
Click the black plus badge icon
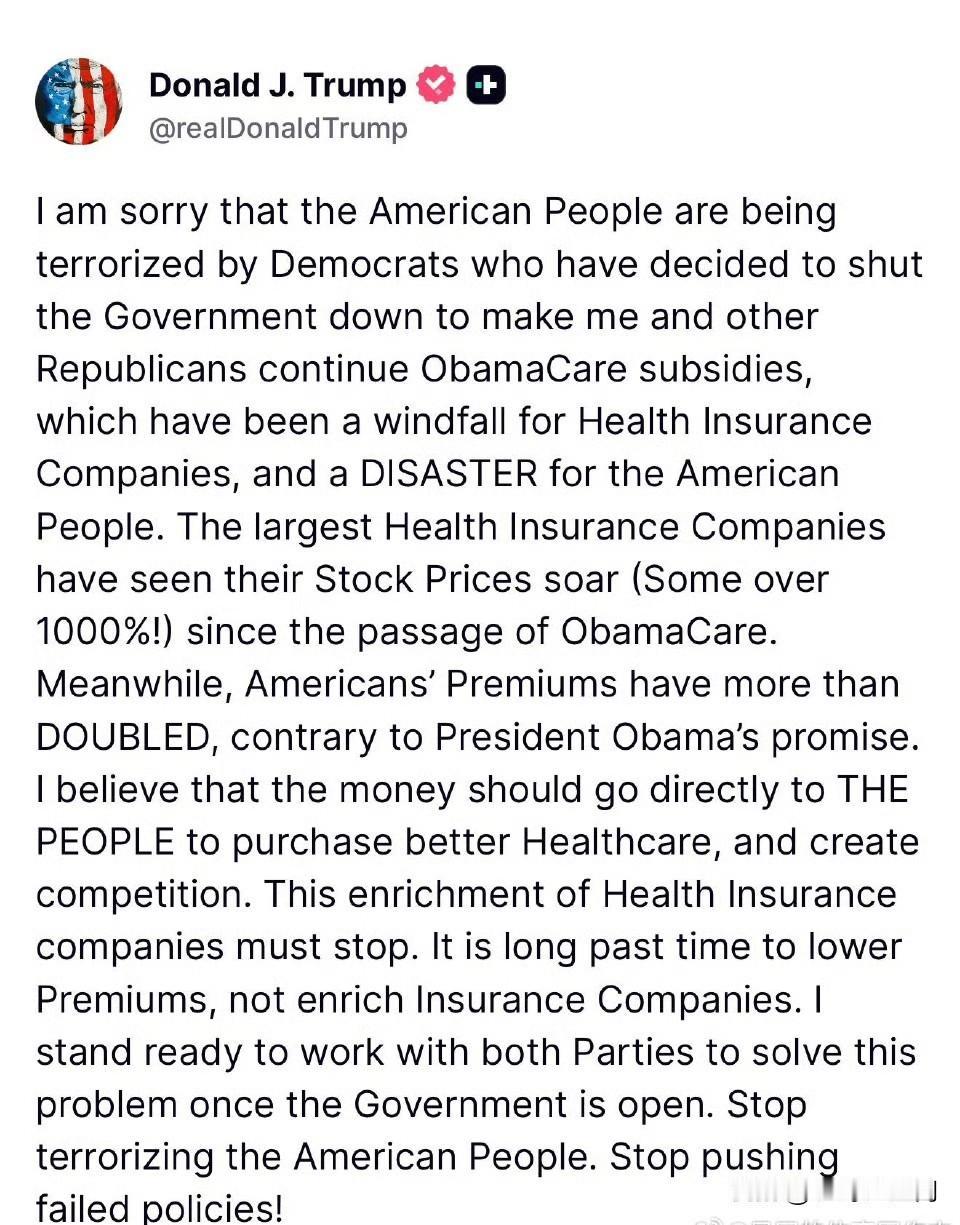(x=487, y=86)
